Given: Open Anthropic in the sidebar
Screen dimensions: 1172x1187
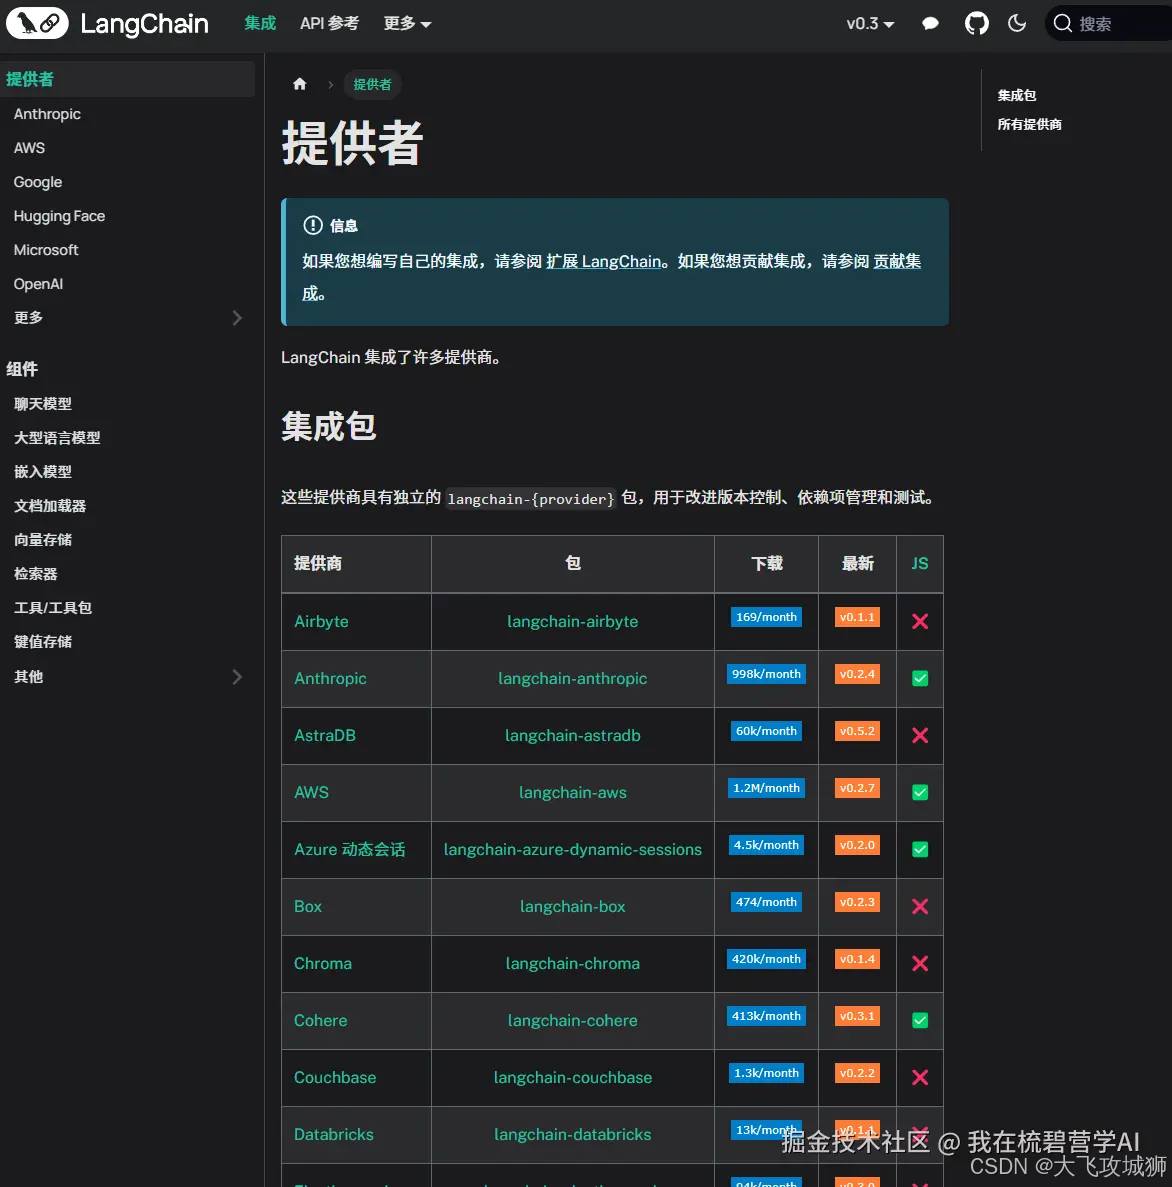Looking at the screenshot, I should [x=47, y=114].
